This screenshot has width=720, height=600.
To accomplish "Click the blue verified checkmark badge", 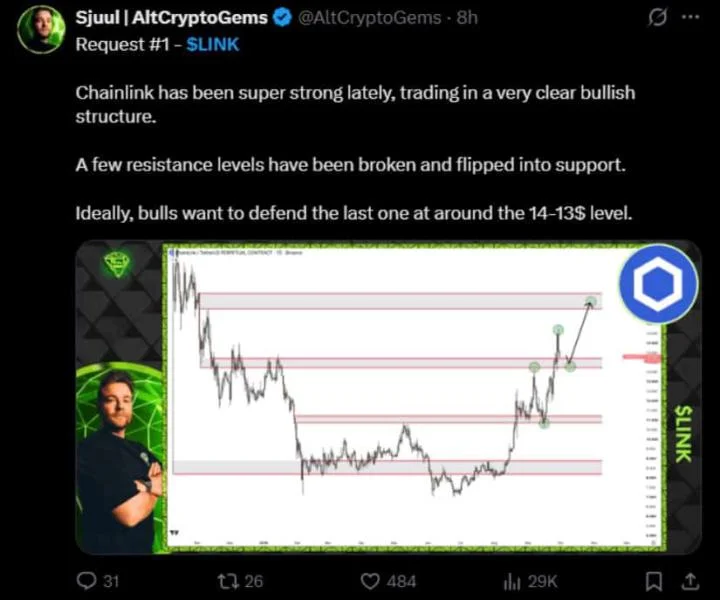I will tap(282, 17).
